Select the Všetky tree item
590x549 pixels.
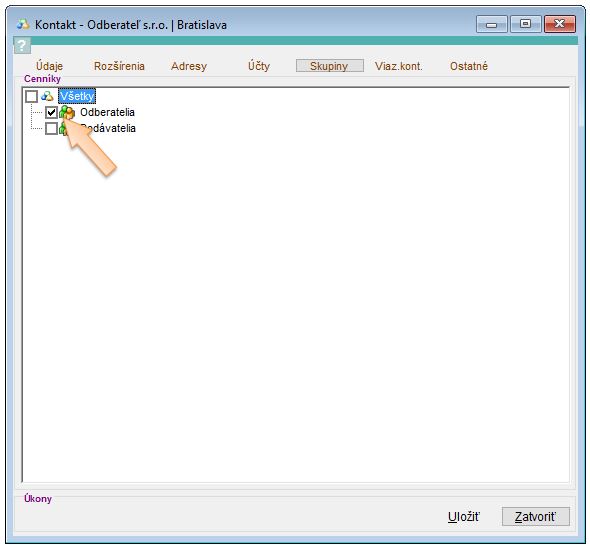77,96
